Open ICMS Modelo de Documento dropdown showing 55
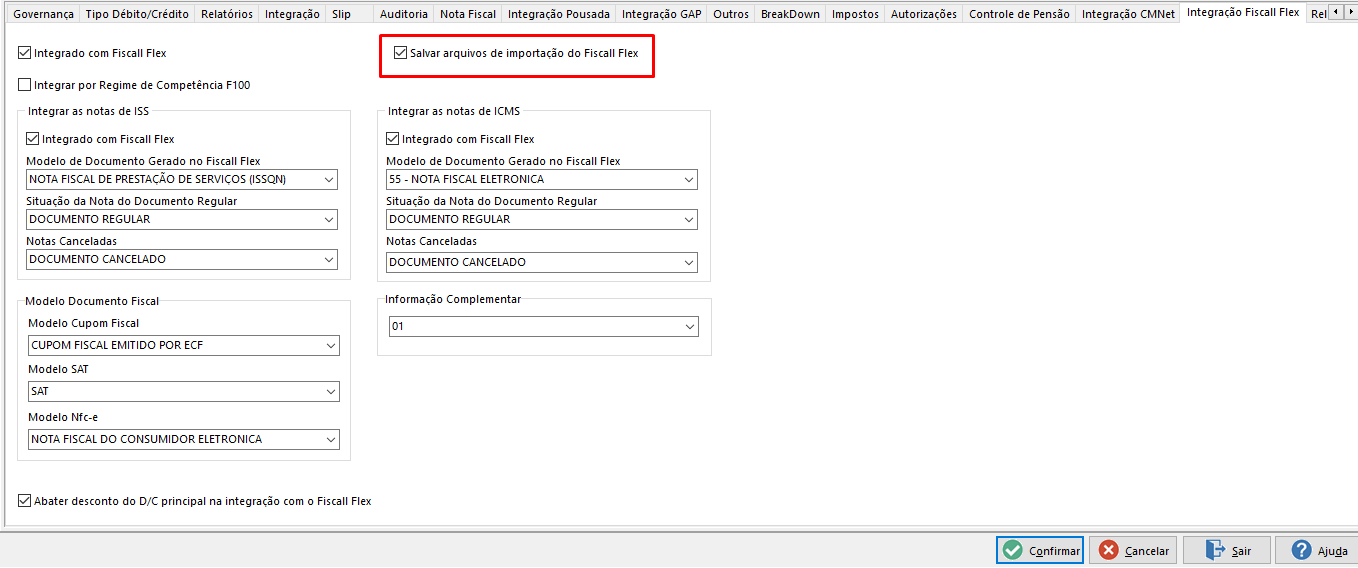This screenshot has width=1358, height=568. point(542,179)
